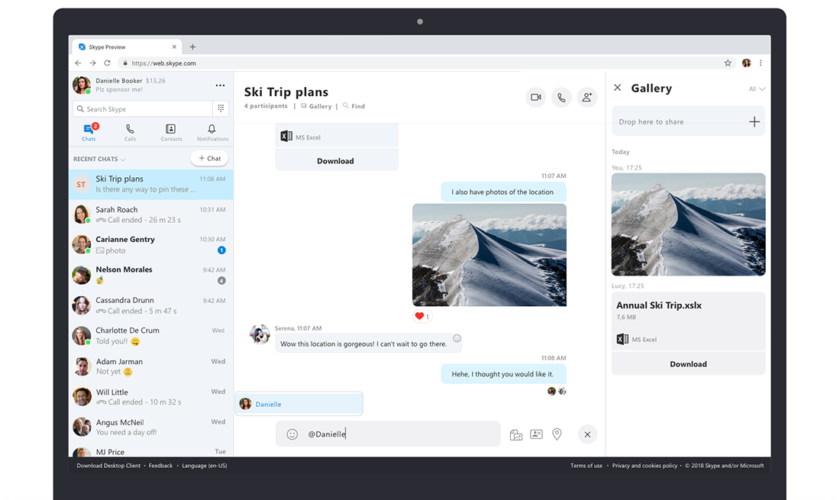Download Annual Ski Trip.xlsx from Gallery

688,364
